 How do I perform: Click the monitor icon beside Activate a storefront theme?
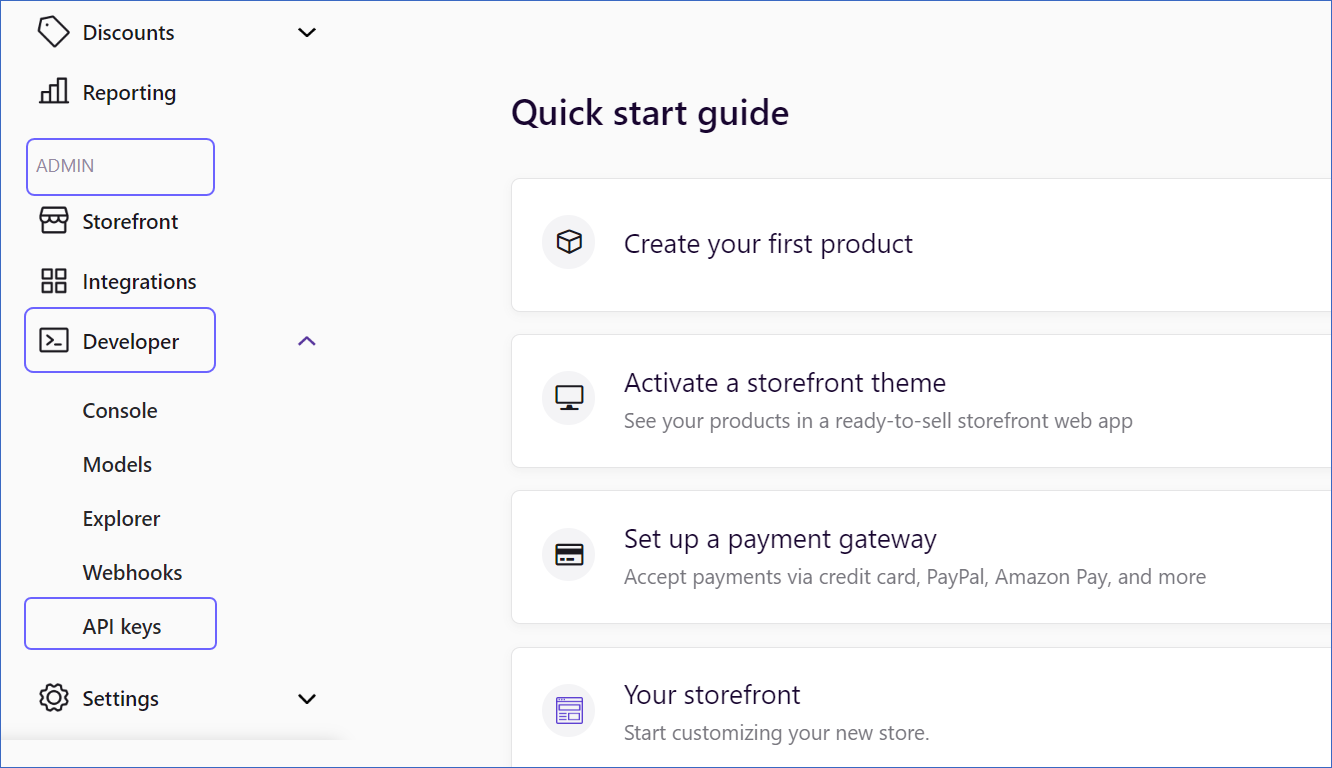tap(569, 399)
